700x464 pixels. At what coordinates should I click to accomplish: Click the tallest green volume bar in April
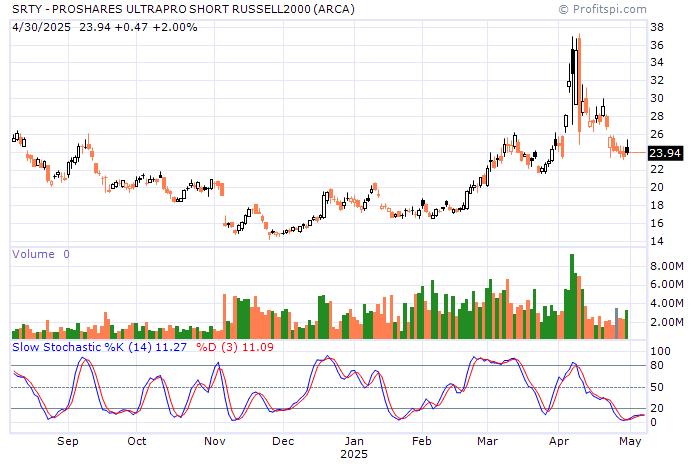[572, 297]
